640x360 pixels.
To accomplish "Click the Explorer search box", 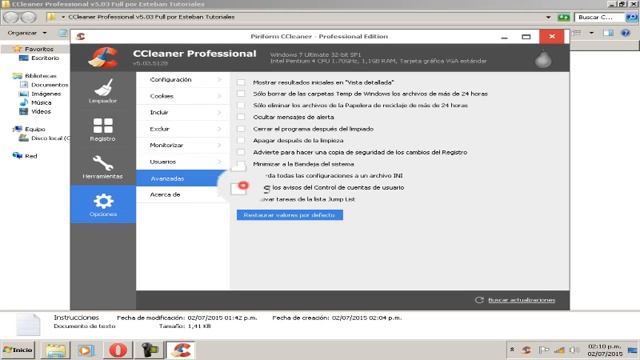I will point(599,17).
